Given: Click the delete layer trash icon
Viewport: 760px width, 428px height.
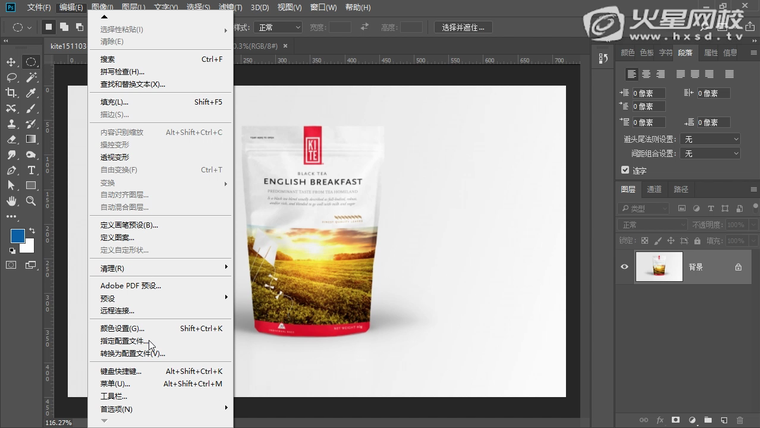Looking at the screenshot, I should click(x=740, y=420).
